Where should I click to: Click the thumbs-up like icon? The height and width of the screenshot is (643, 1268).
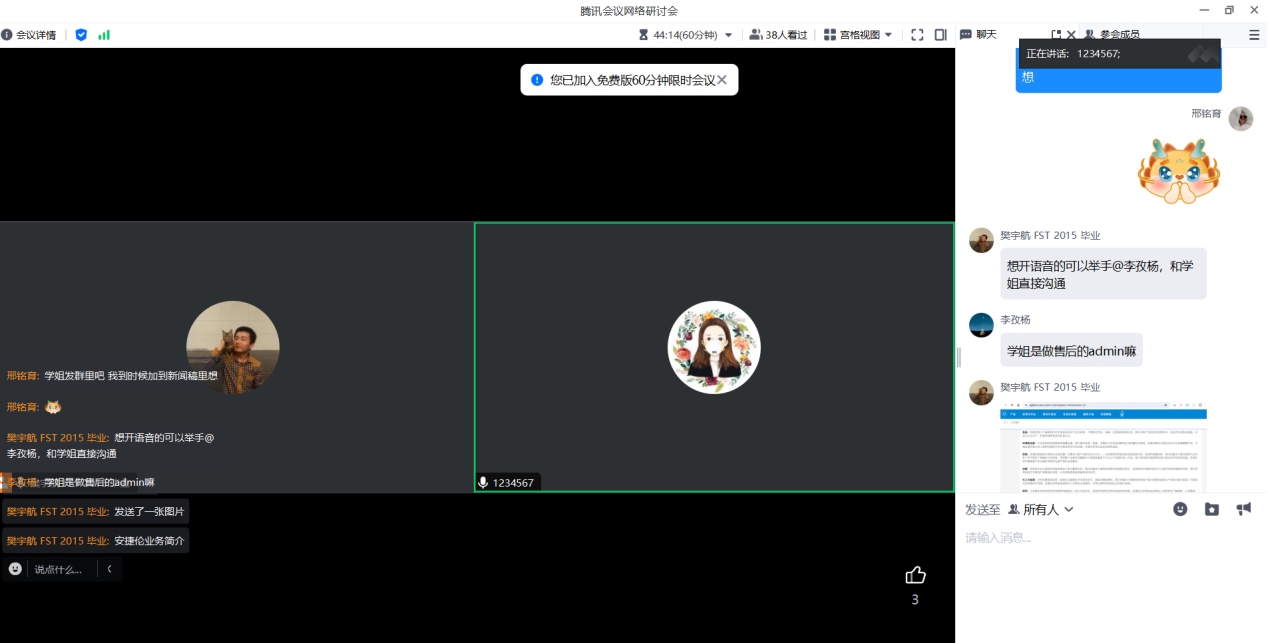[915, 575]
